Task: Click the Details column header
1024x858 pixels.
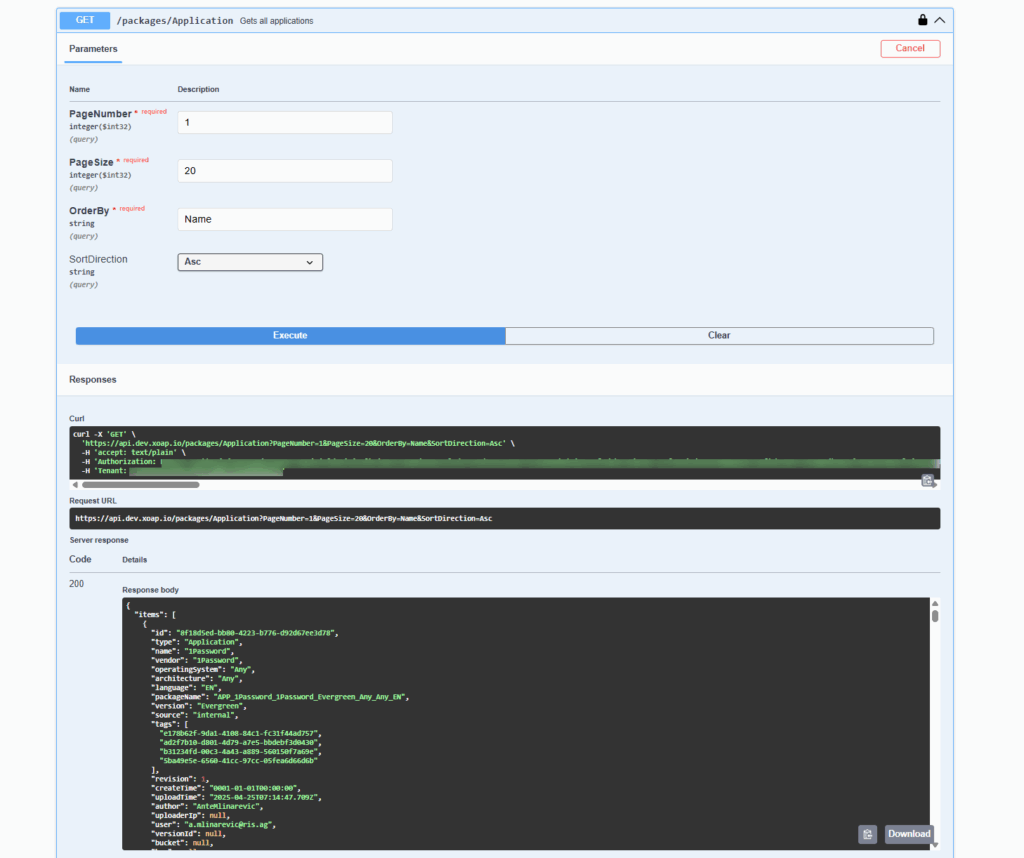Action: tap(135, 560)
